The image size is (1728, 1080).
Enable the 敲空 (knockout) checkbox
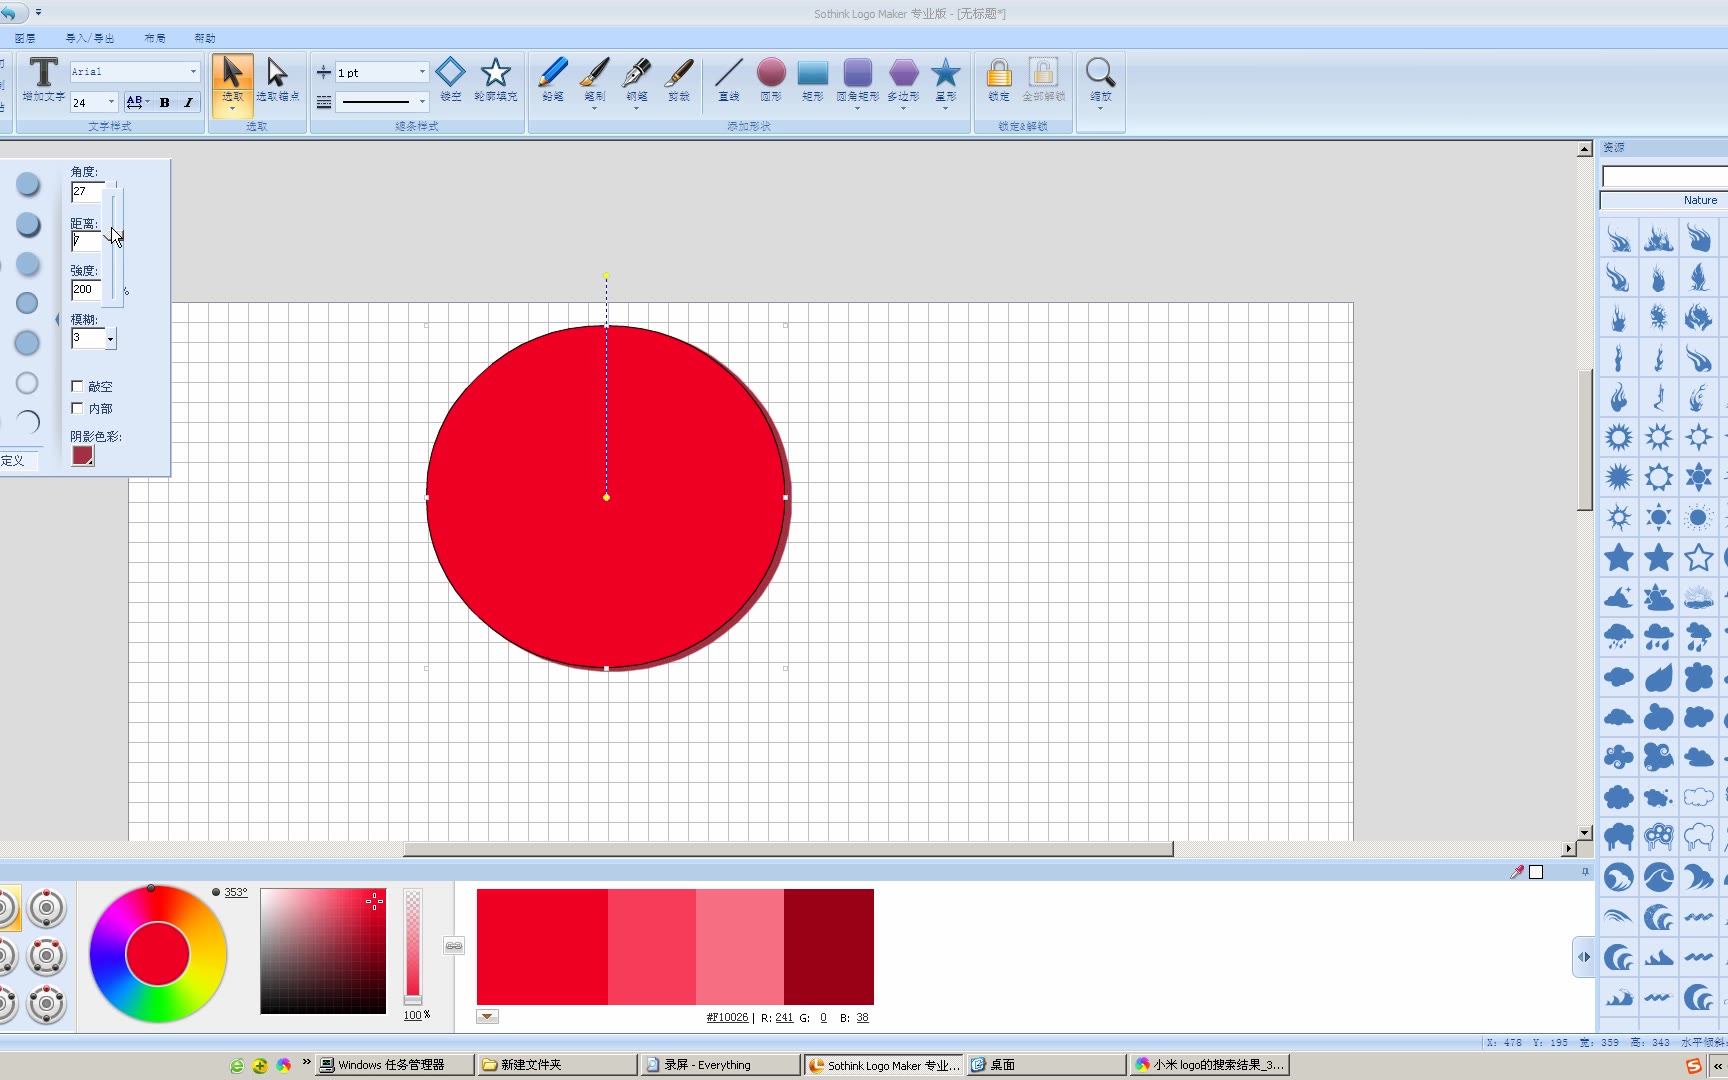(77, 386)
